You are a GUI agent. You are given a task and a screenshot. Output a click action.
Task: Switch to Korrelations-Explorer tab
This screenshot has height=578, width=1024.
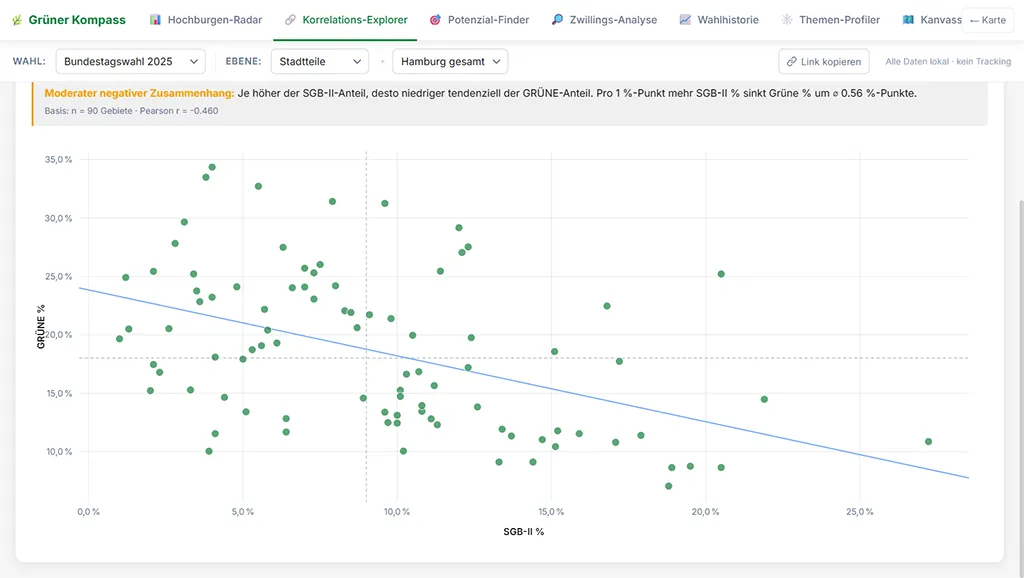pos(347,20)
